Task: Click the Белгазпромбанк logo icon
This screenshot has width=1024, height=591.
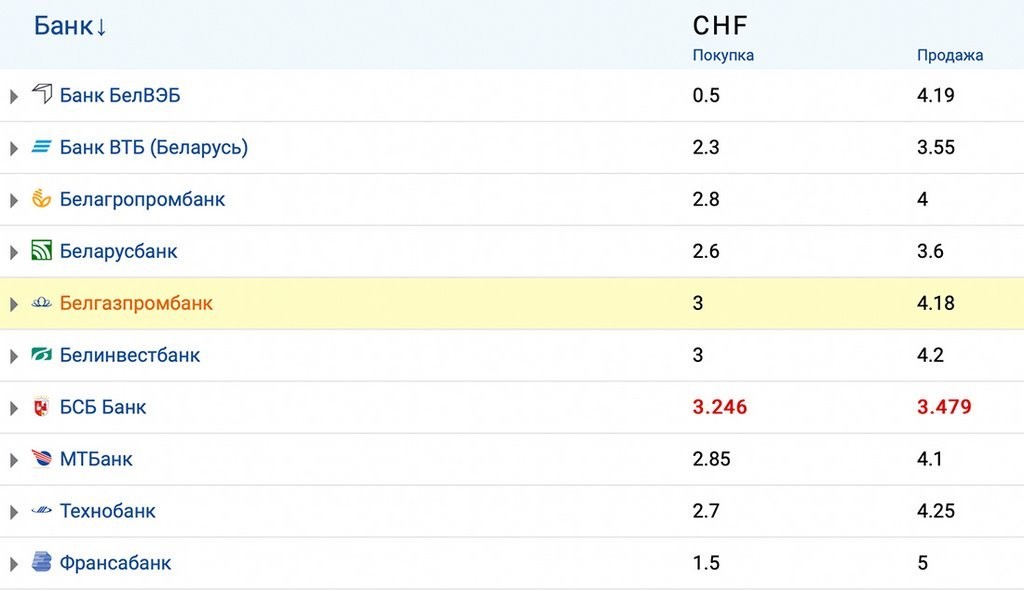Action: coord(41,303)
